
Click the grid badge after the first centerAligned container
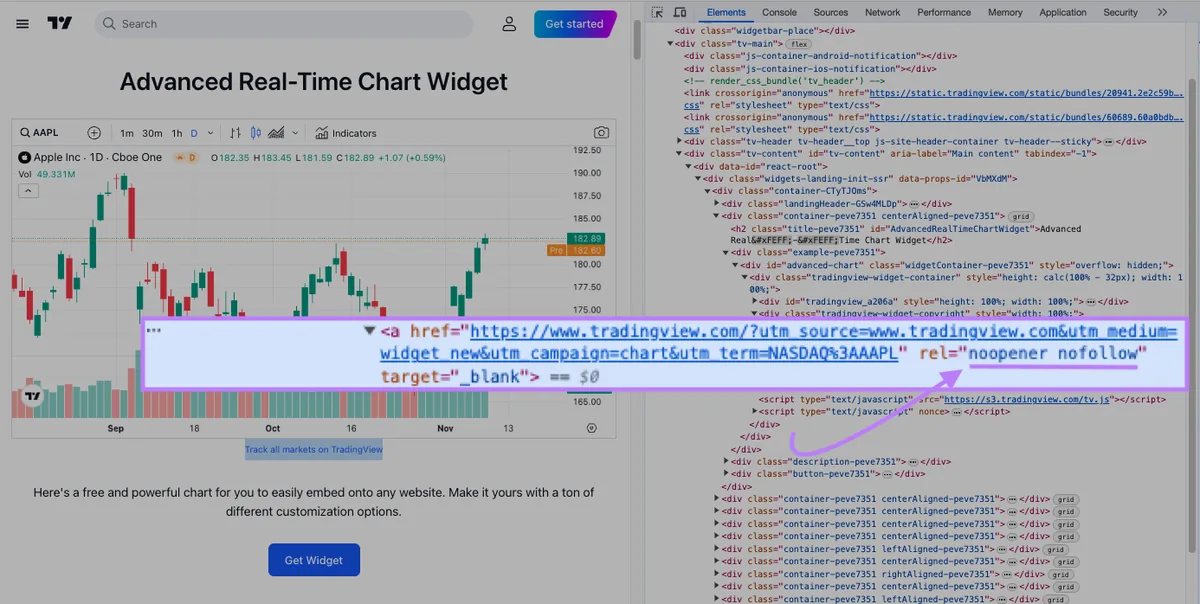pos(1020,216)
